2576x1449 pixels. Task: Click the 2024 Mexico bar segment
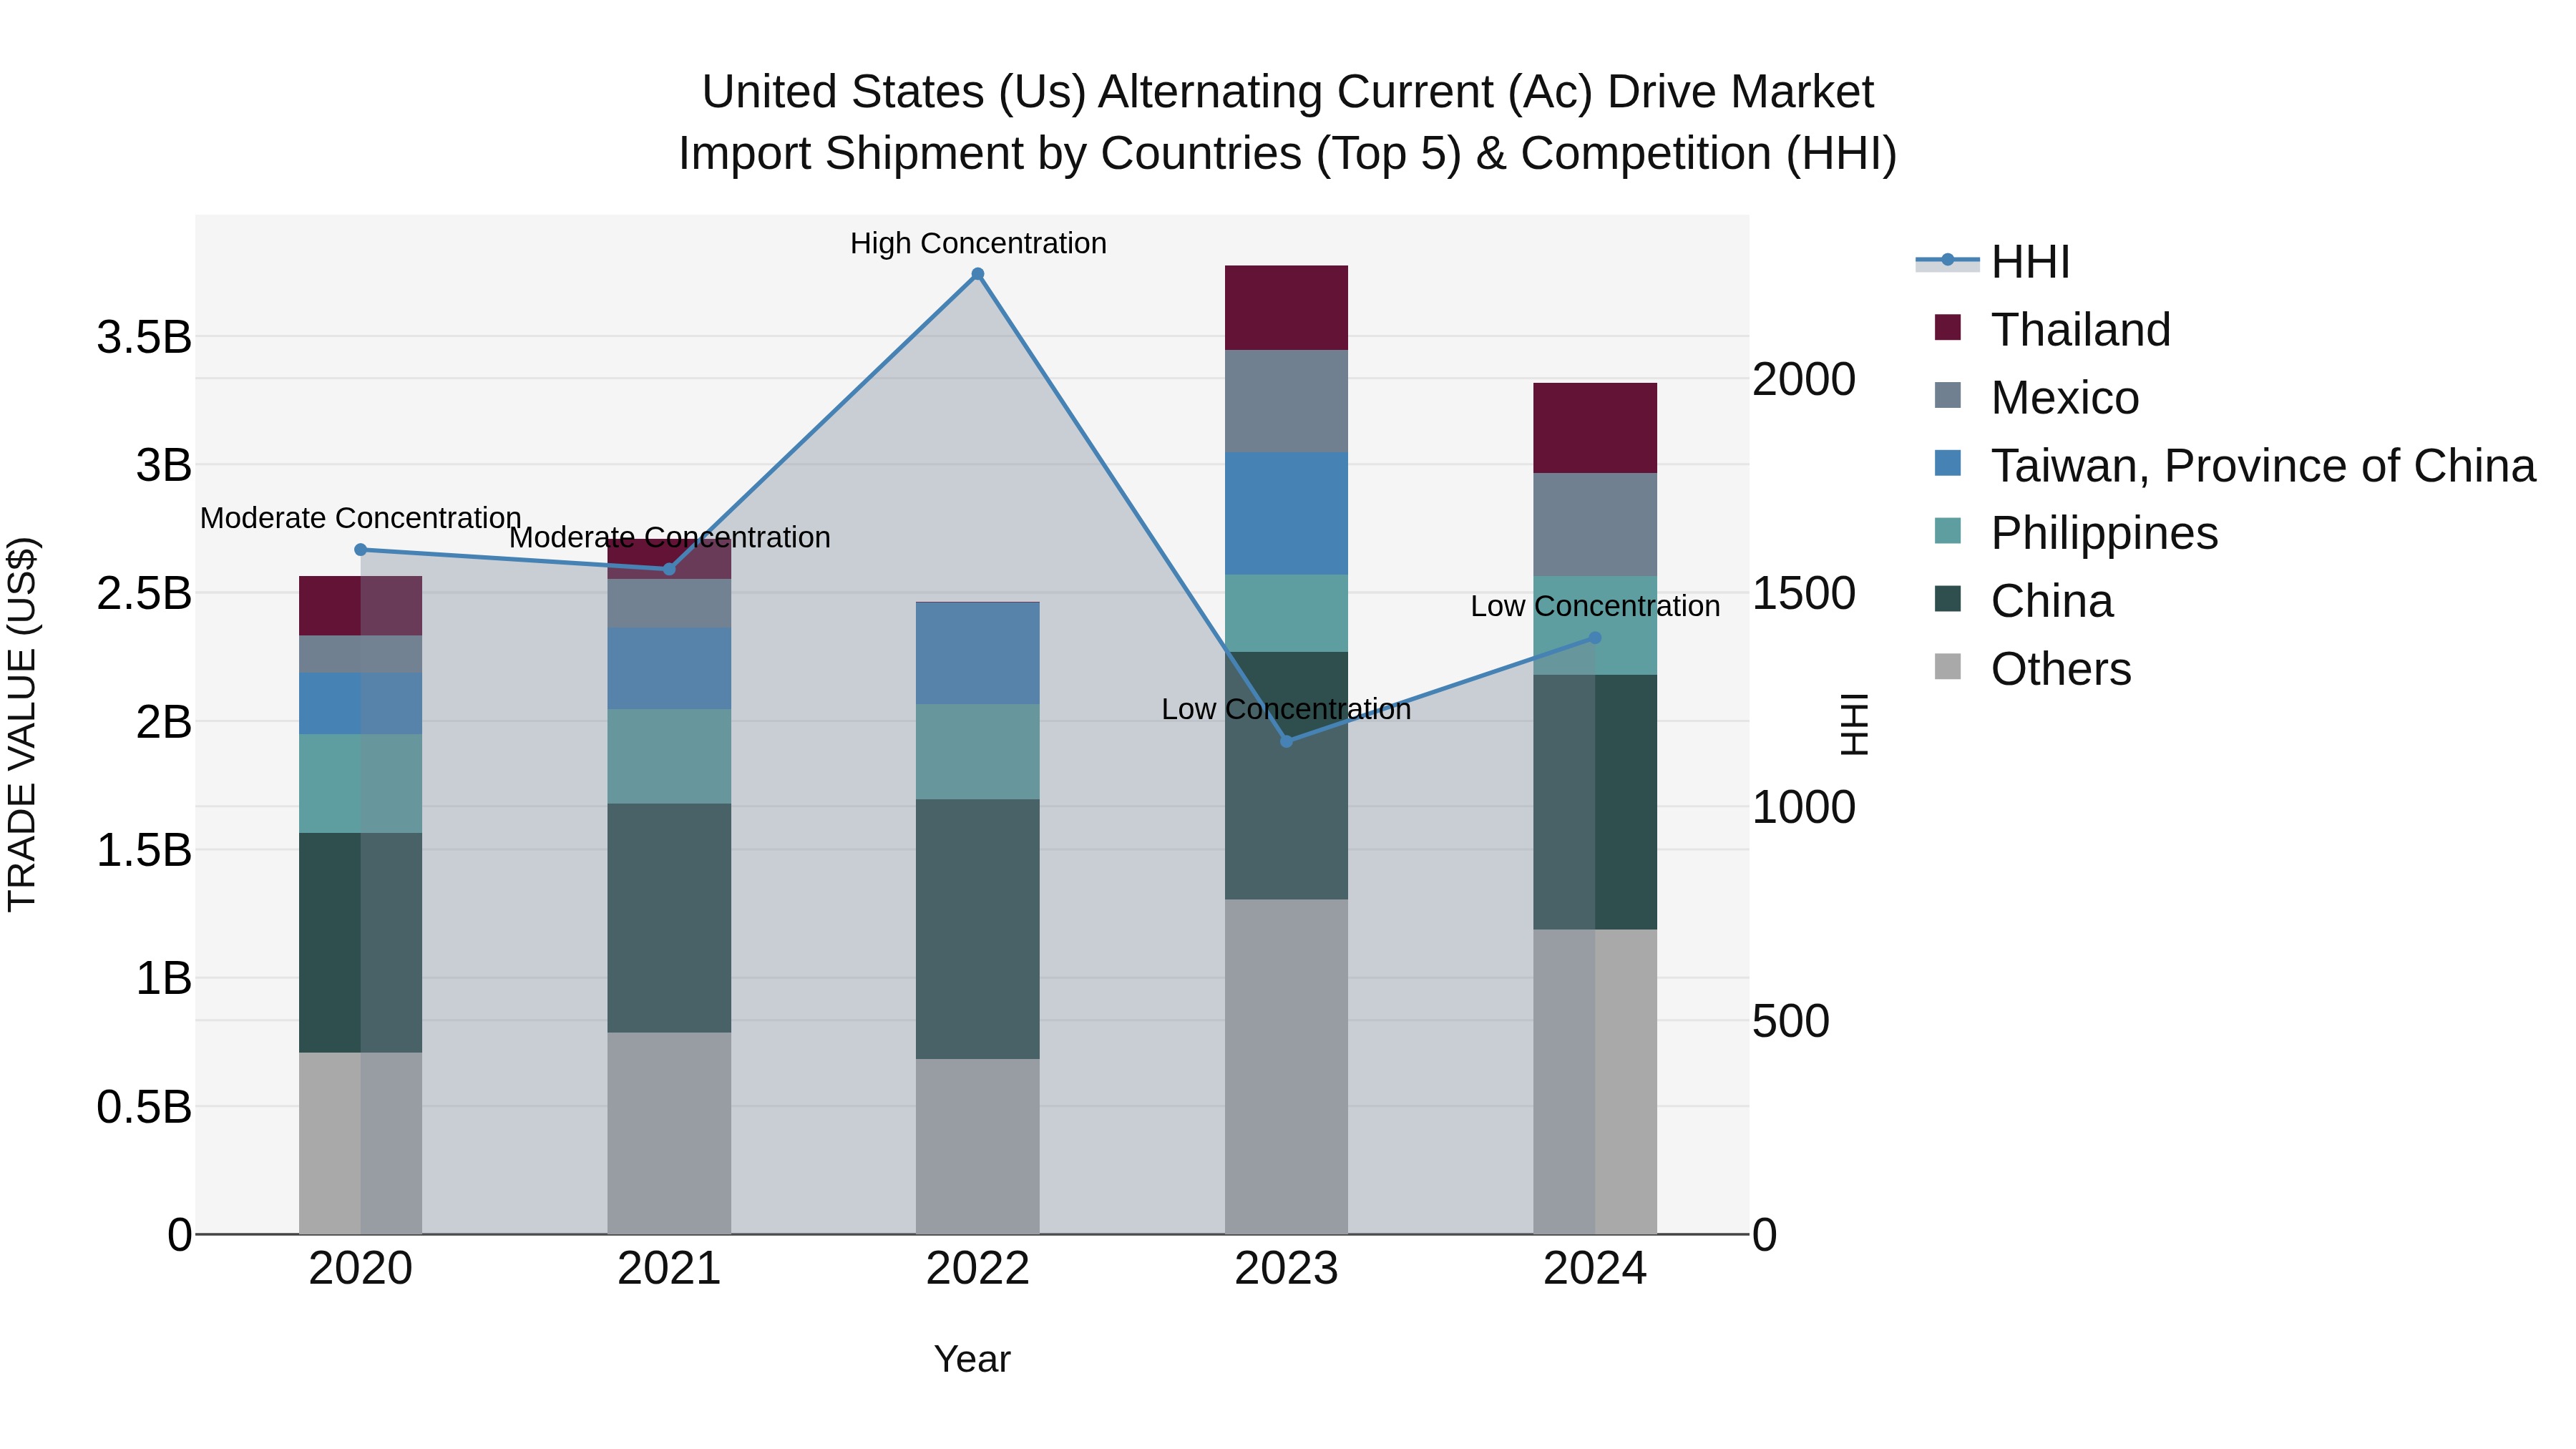pos(1595,525)
